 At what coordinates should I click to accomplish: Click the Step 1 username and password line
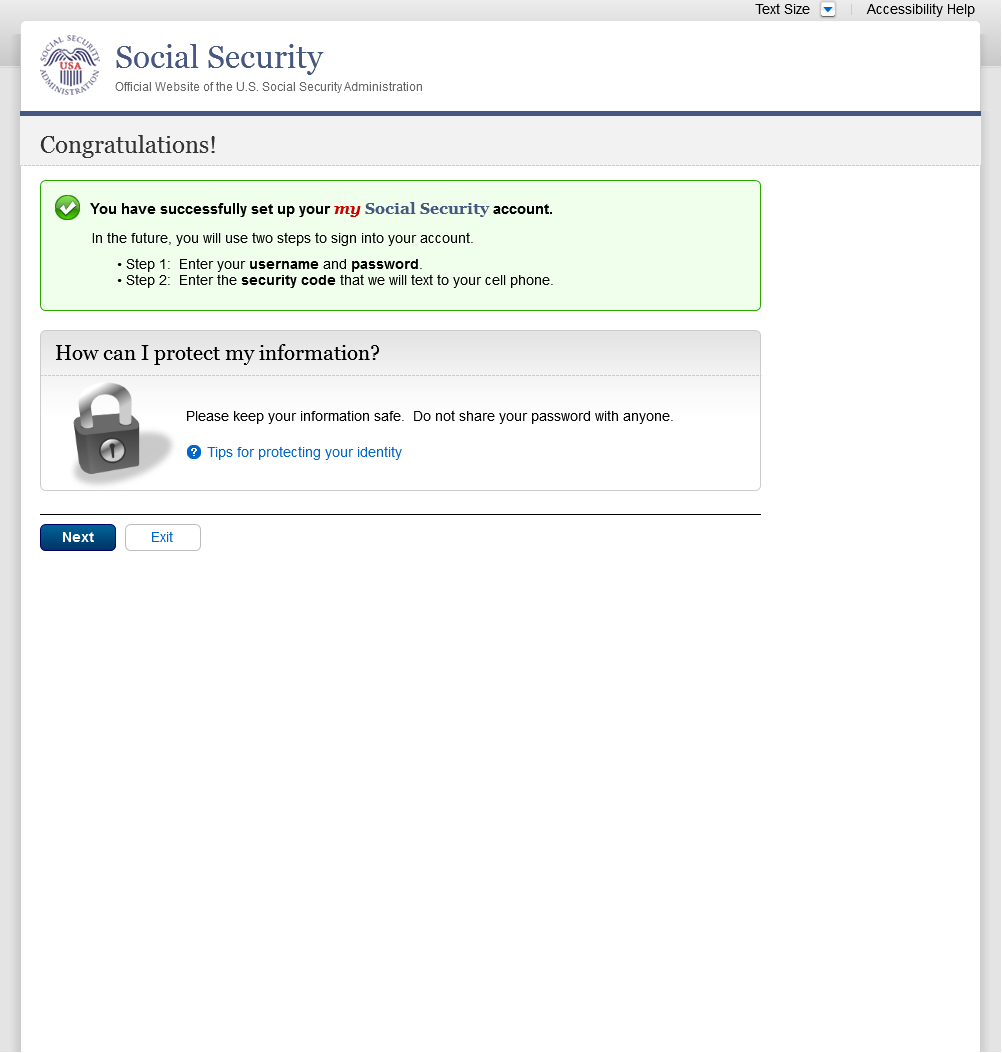click(272, 264)
